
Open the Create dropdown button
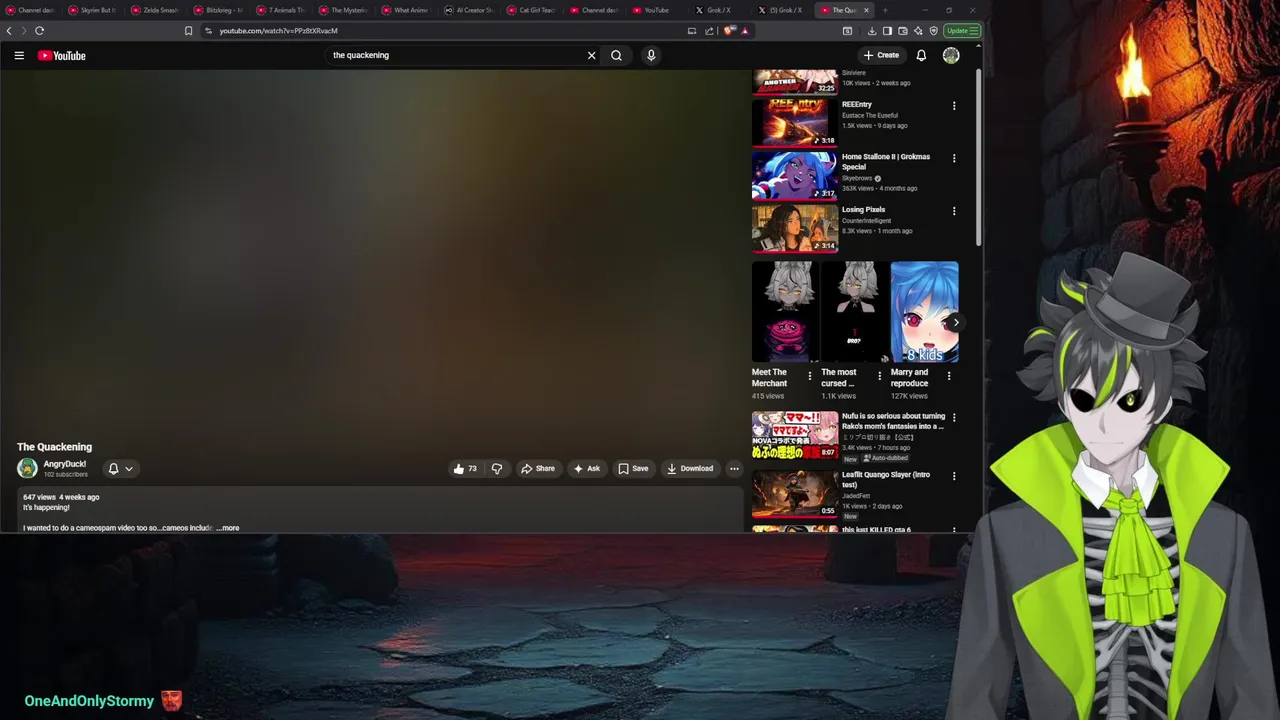881,56
